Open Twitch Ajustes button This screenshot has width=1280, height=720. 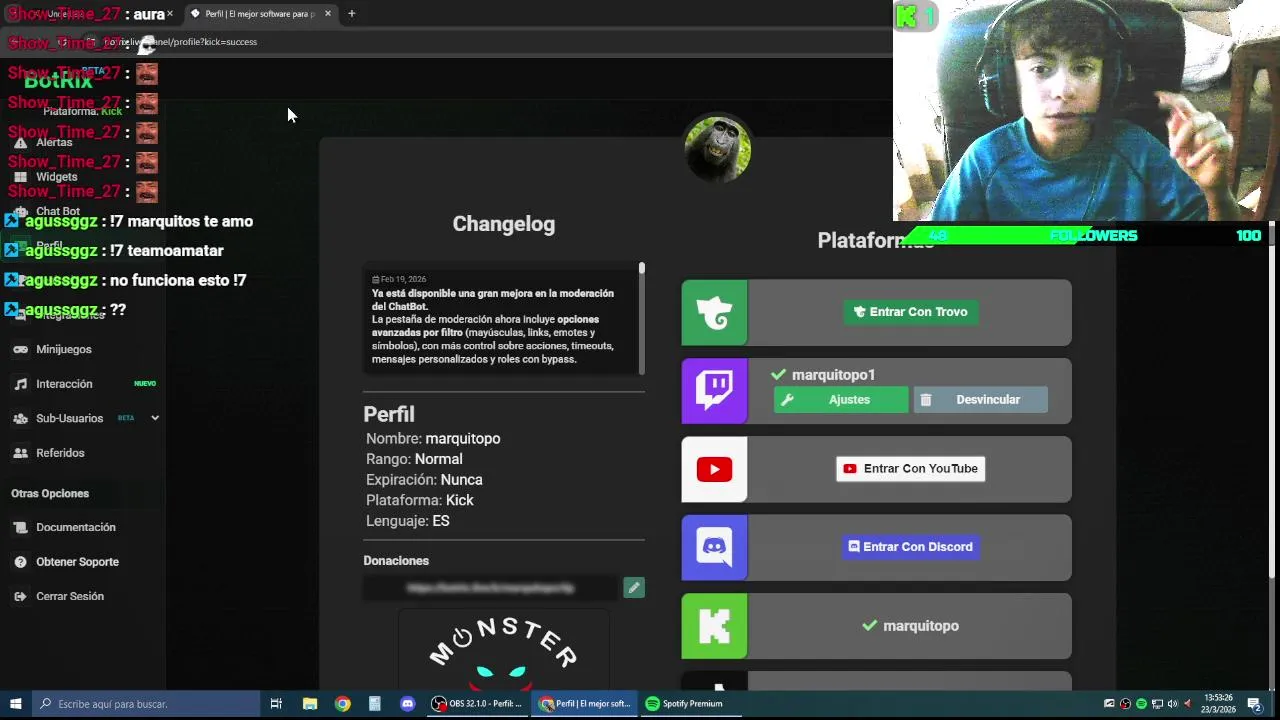[841, 400]
